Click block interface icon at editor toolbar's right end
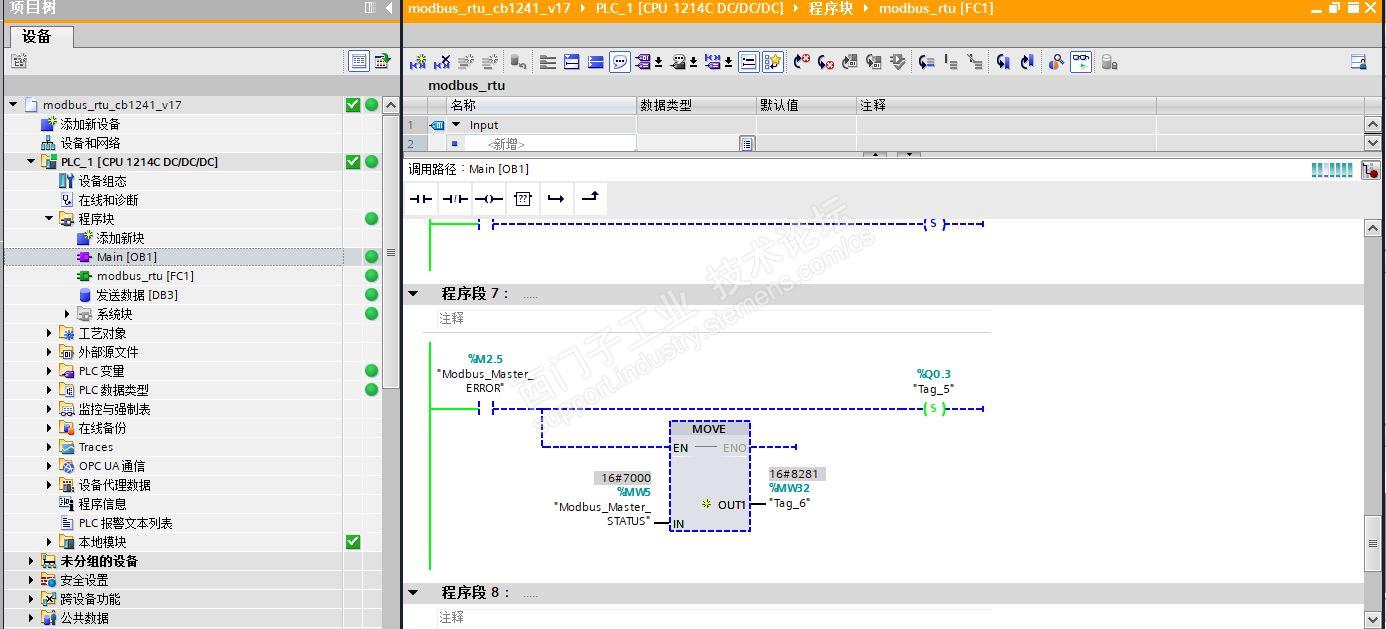The width and height of the screenshot is (1386, 629). (x=1358, y=62)
